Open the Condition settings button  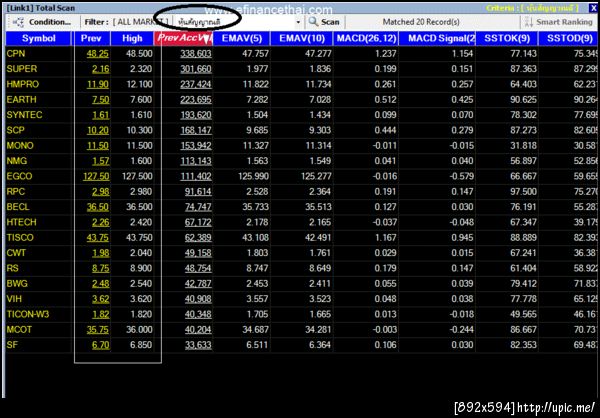coord(42,22)
